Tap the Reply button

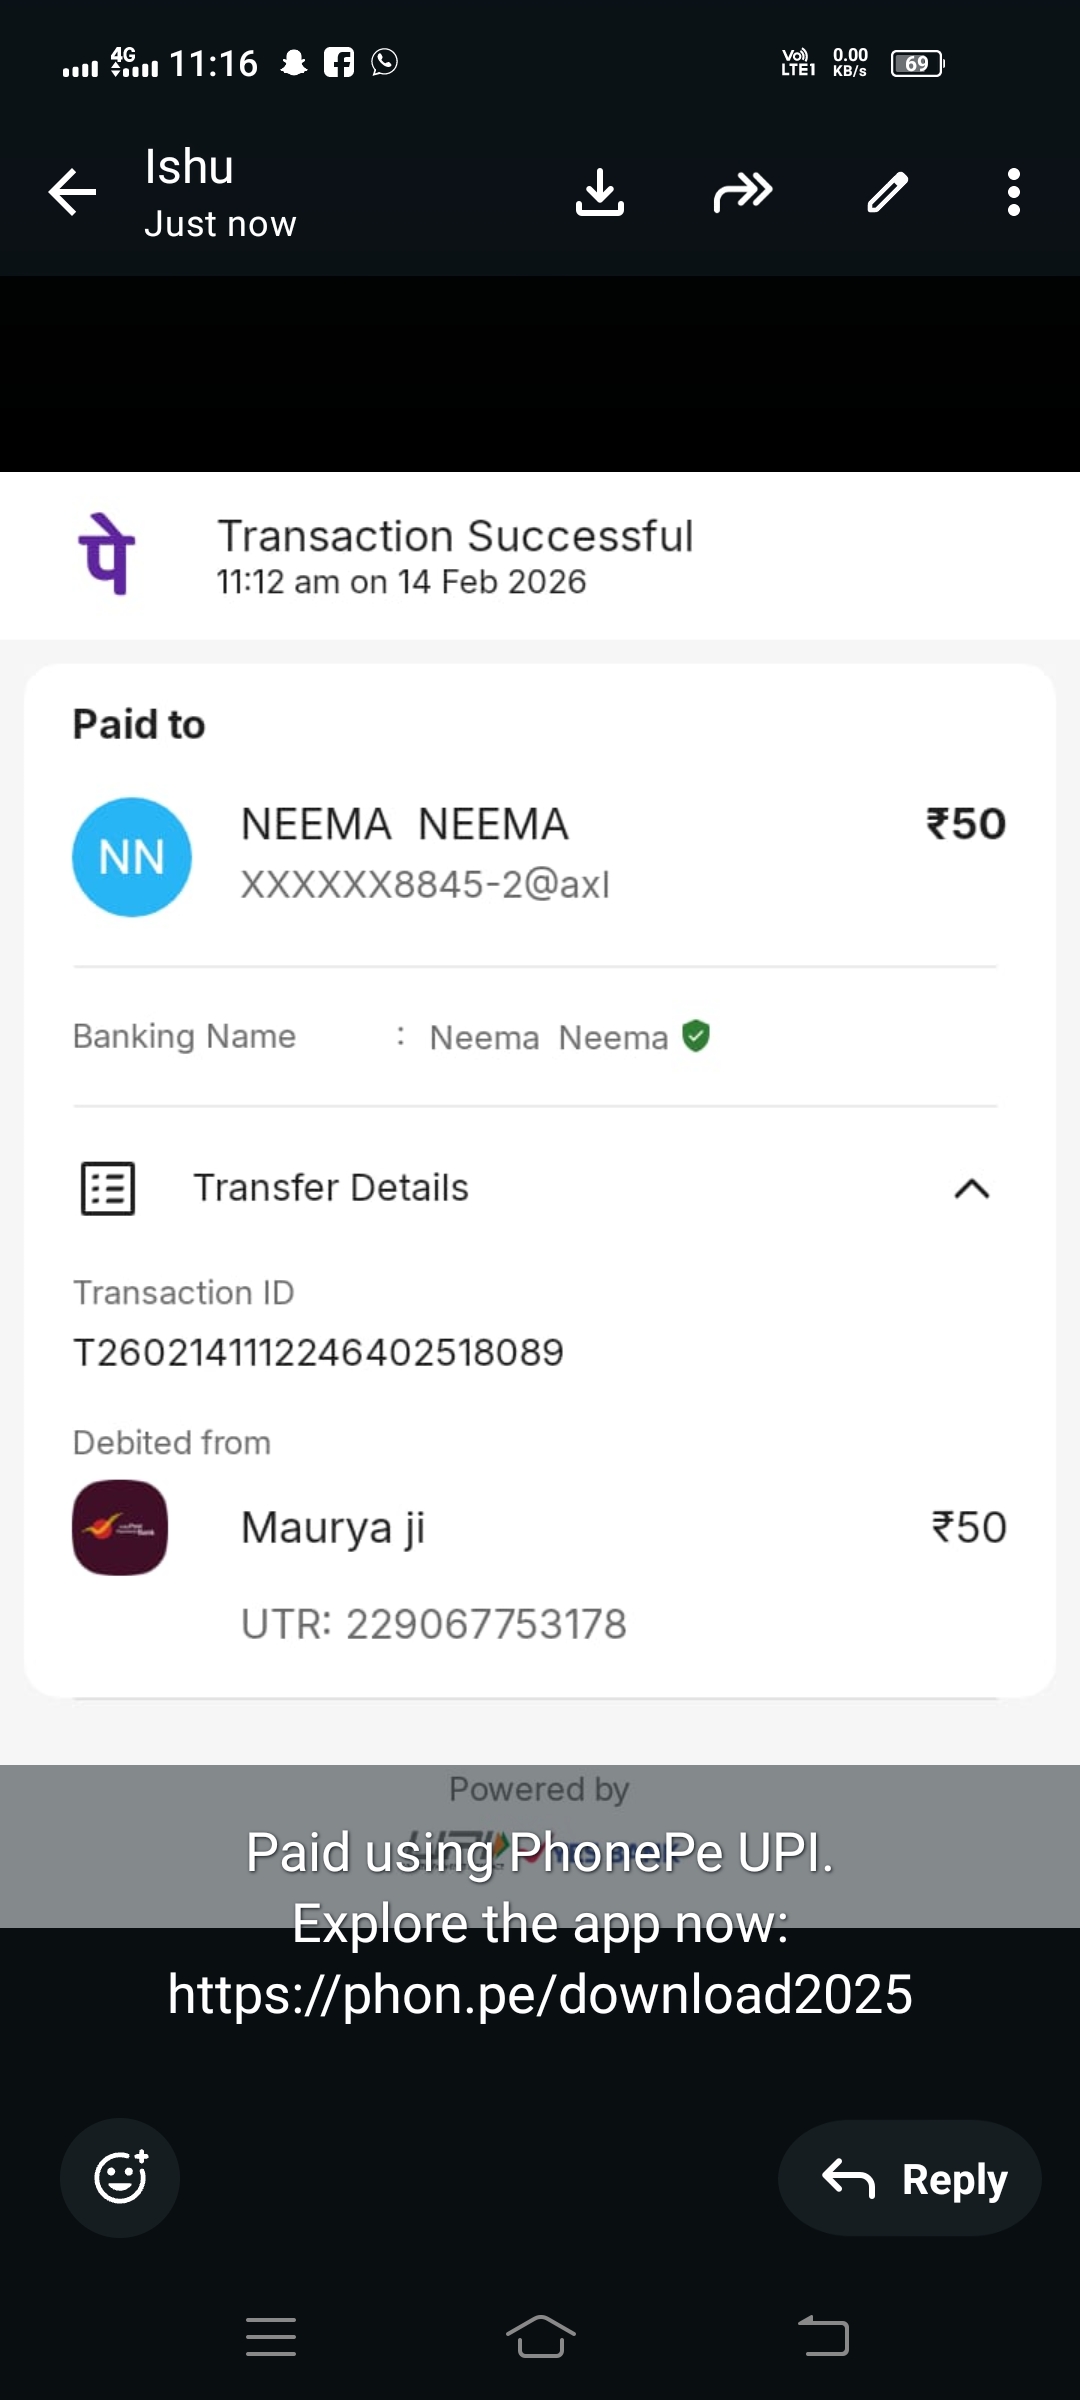[x=910, y=2179]
